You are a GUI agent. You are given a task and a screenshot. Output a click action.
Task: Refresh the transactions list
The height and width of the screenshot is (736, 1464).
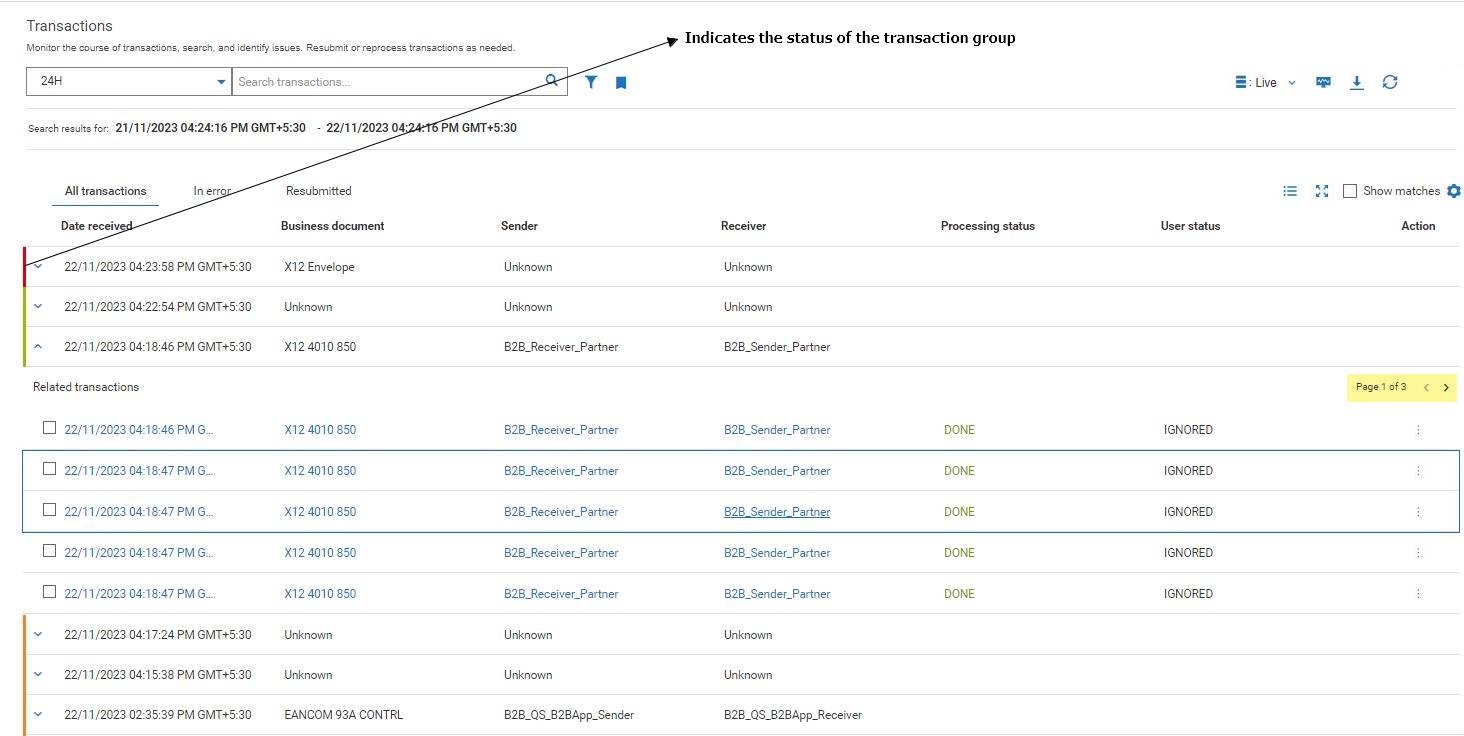pos(1390,82)
